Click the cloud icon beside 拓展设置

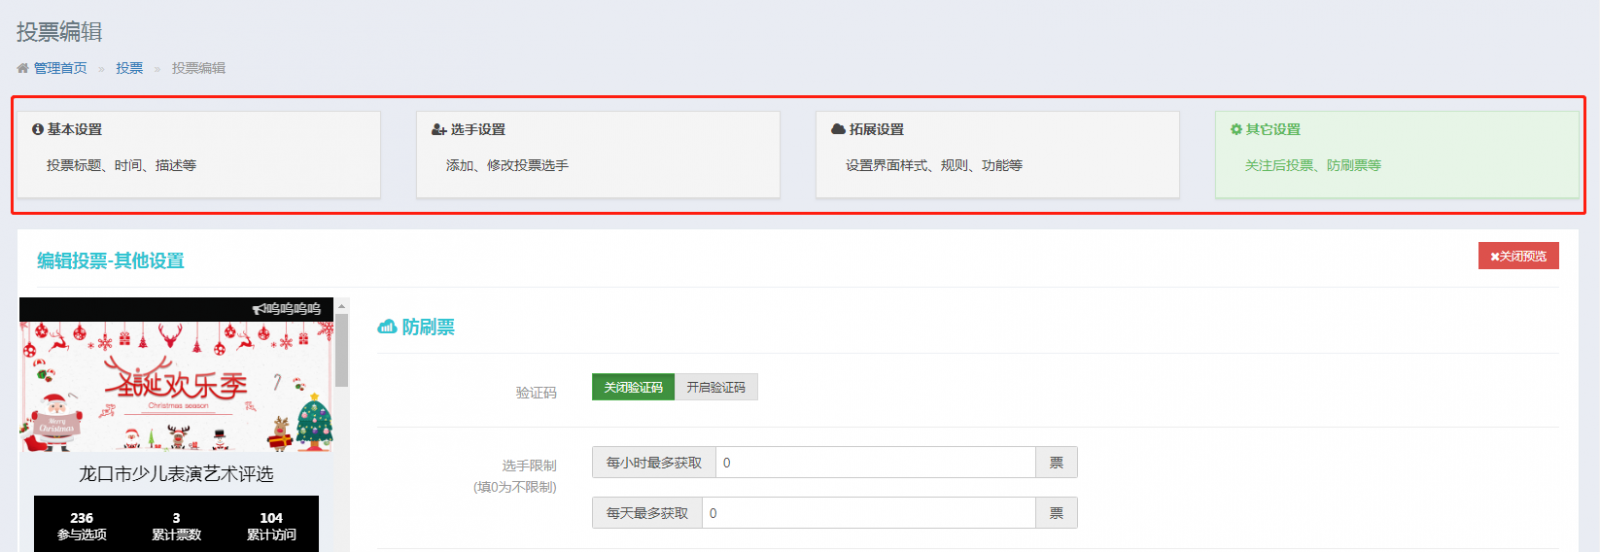[838, 129]
